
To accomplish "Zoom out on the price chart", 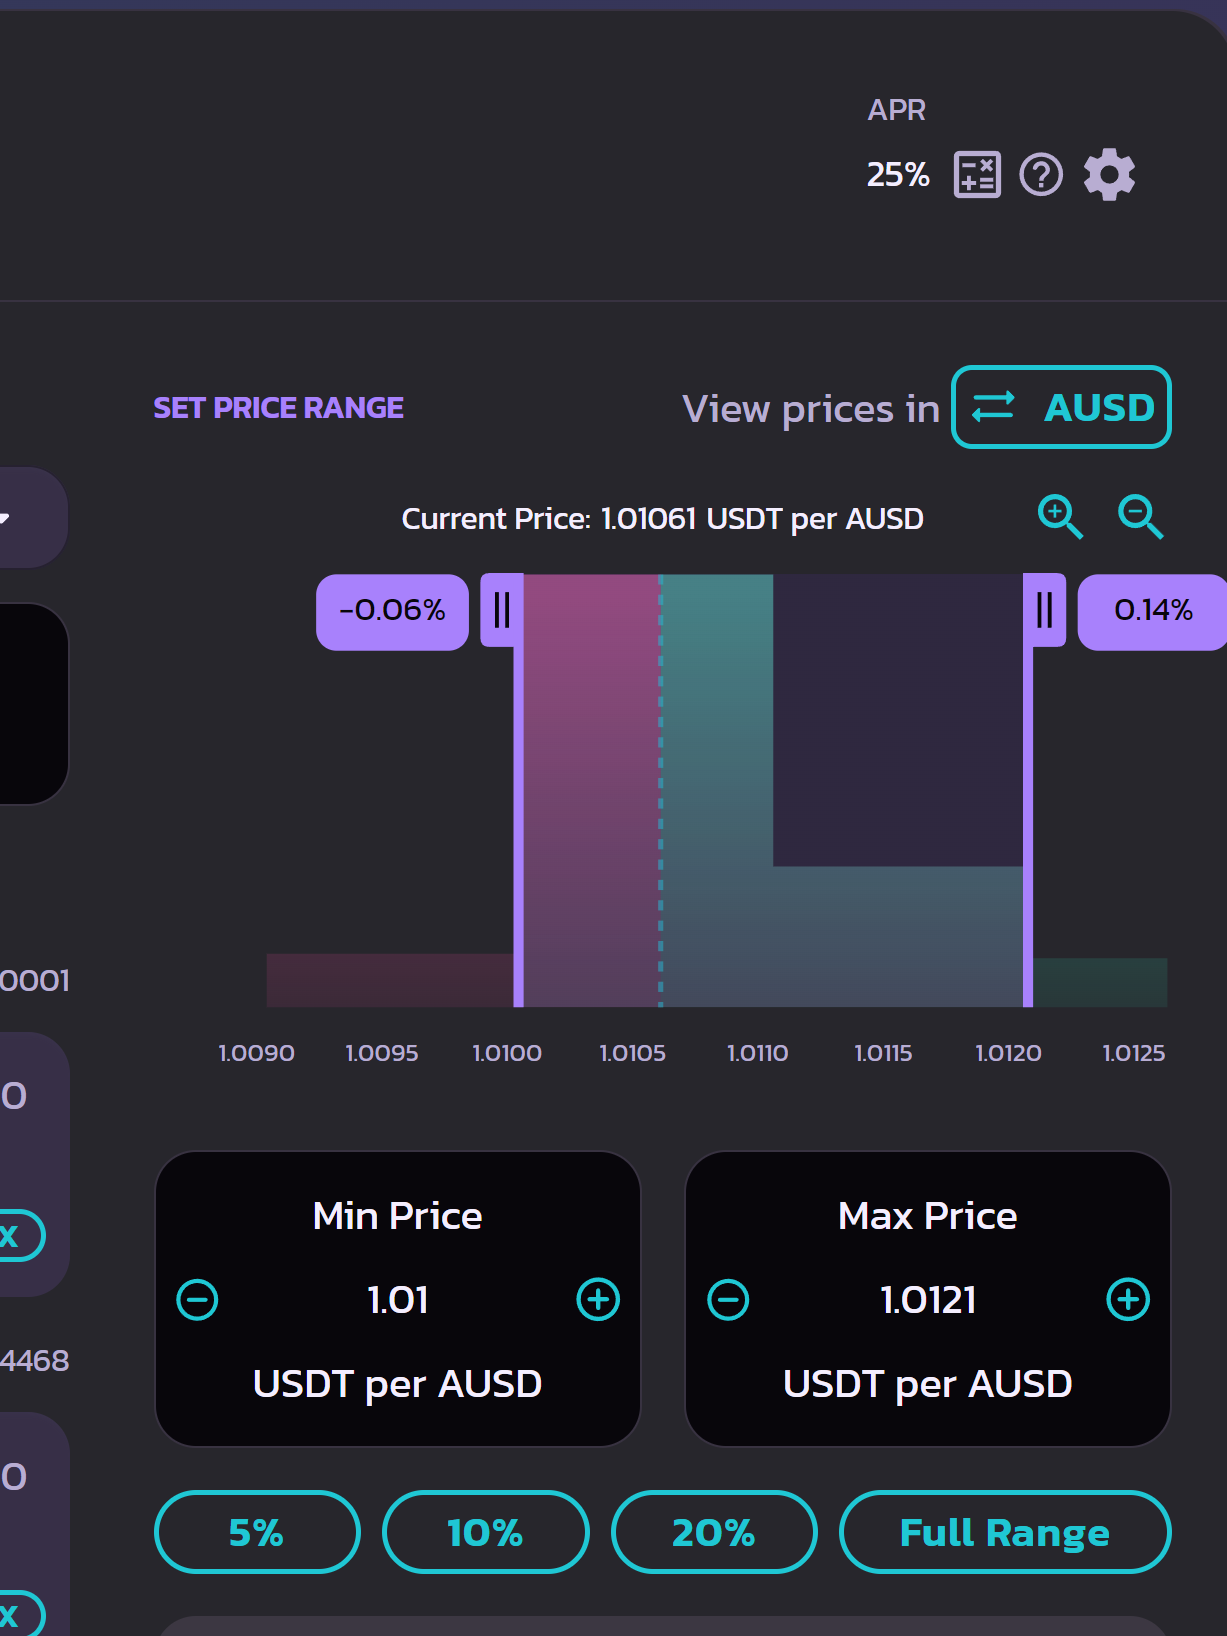I will pyautogui.click(x=1140, y=516).
